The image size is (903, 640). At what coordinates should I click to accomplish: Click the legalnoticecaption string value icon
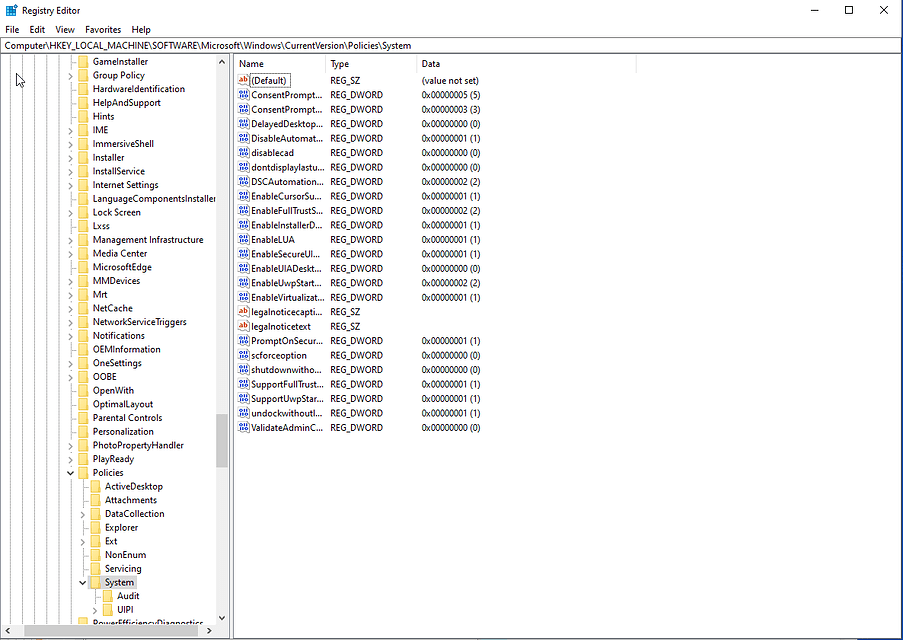pos(242,311)
